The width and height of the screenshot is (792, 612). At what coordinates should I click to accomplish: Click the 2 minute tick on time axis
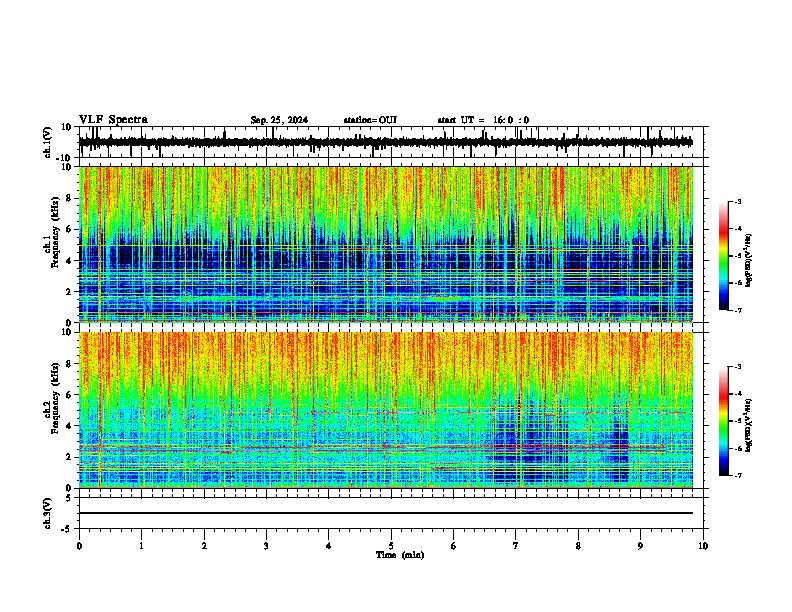point(204,546)
